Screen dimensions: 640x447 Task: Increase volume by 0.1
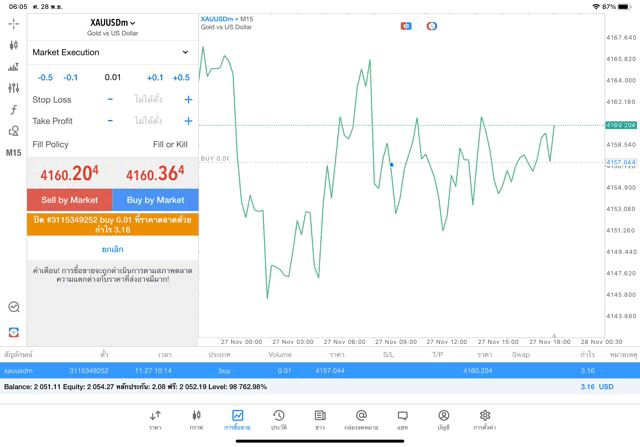coord(154,77)
